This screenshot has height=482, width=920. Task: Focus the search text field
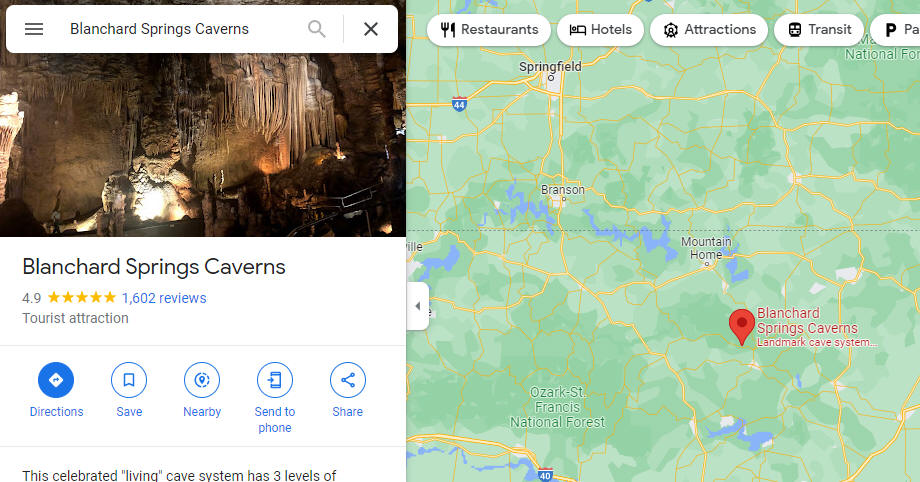(182, 29)
